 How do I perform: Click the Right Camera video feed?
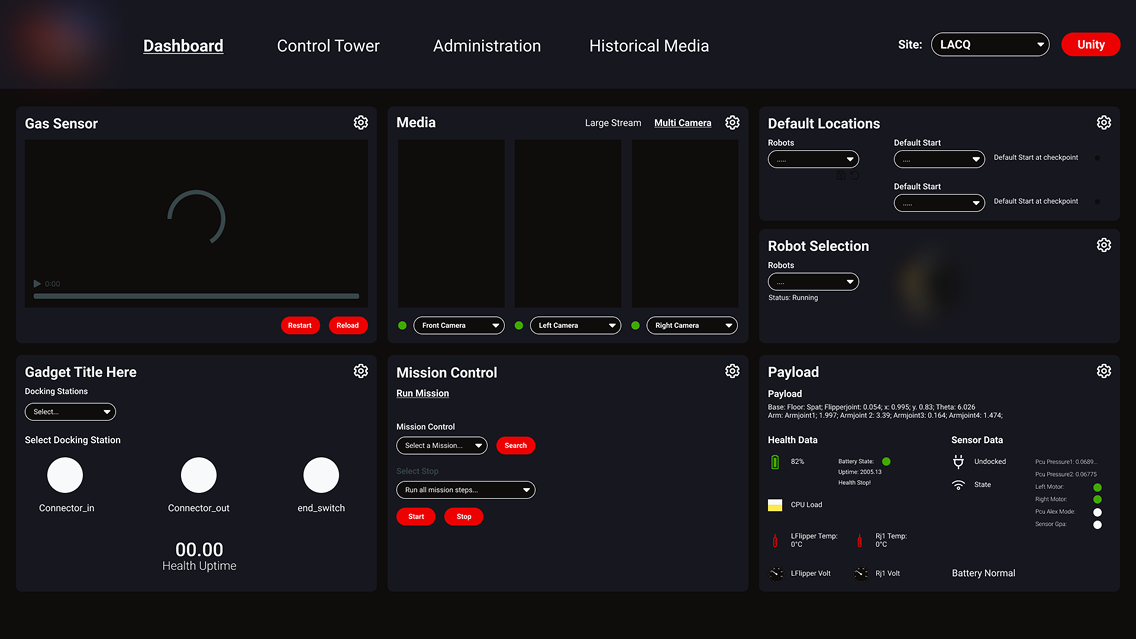685,223
